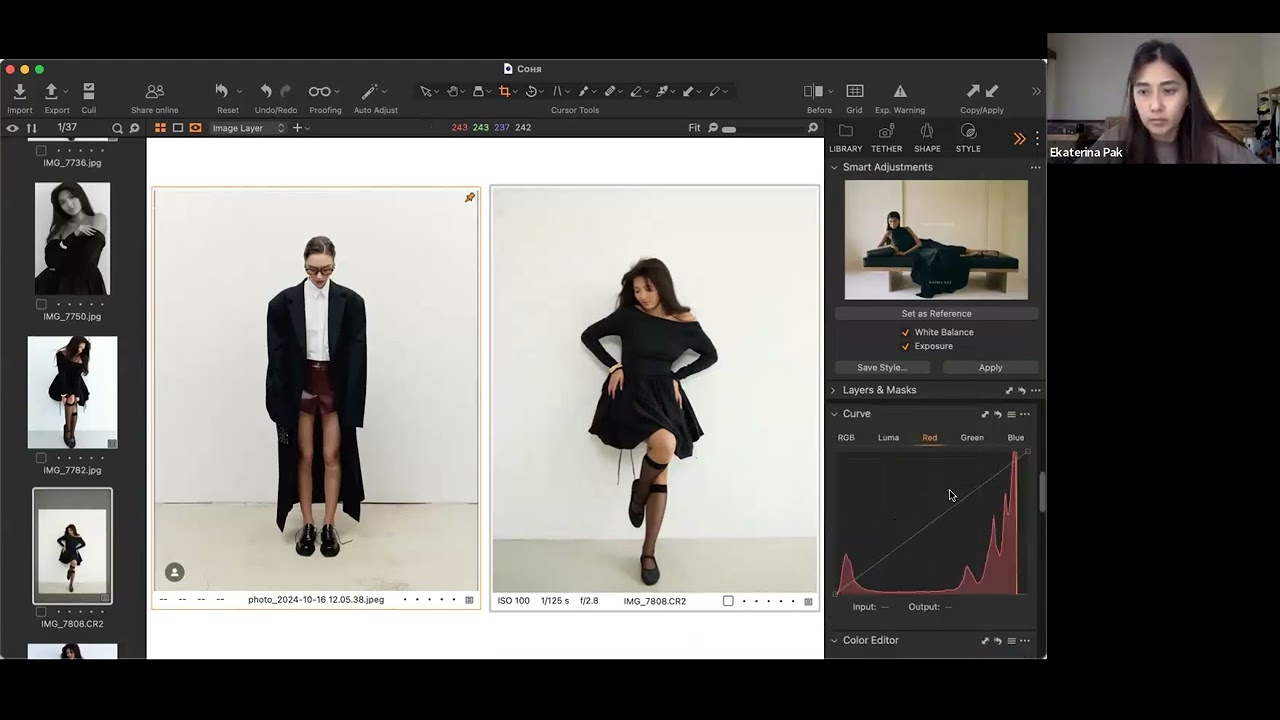Image resolution: width=1280 pixels, height=720 pixels.
Task: Tick checkbox above IMG_7808.CR2 filename in browser
Action: (x=41, y=611)
